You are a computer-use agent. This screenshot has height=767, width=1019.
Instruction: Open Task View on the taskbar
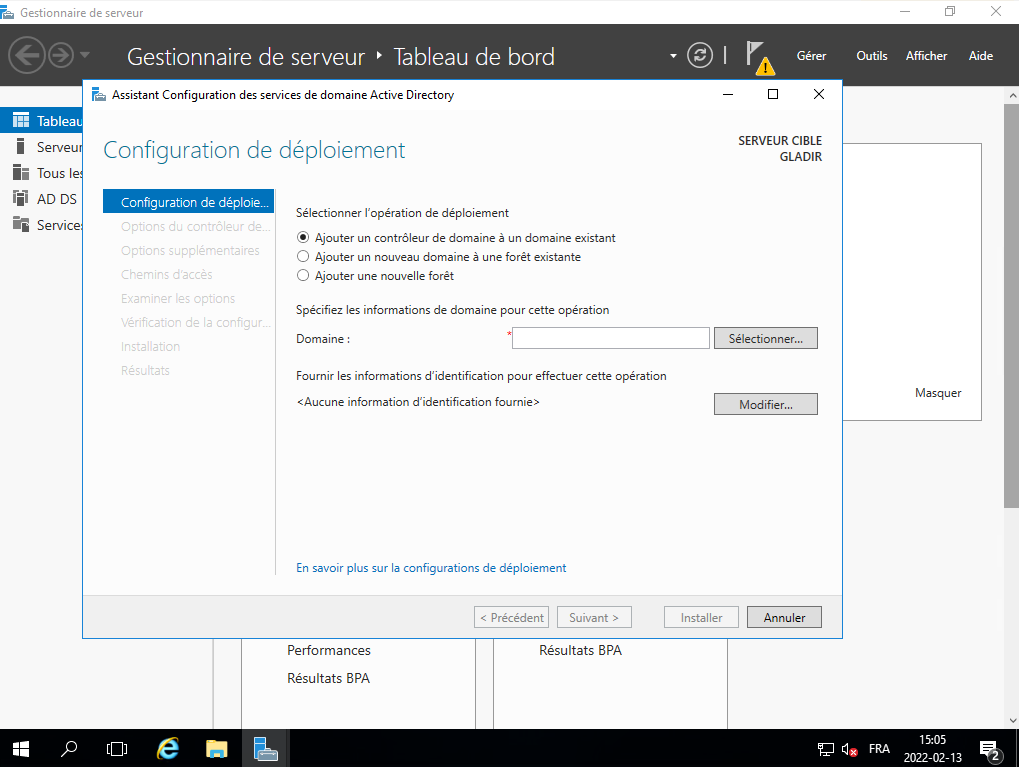117,749
